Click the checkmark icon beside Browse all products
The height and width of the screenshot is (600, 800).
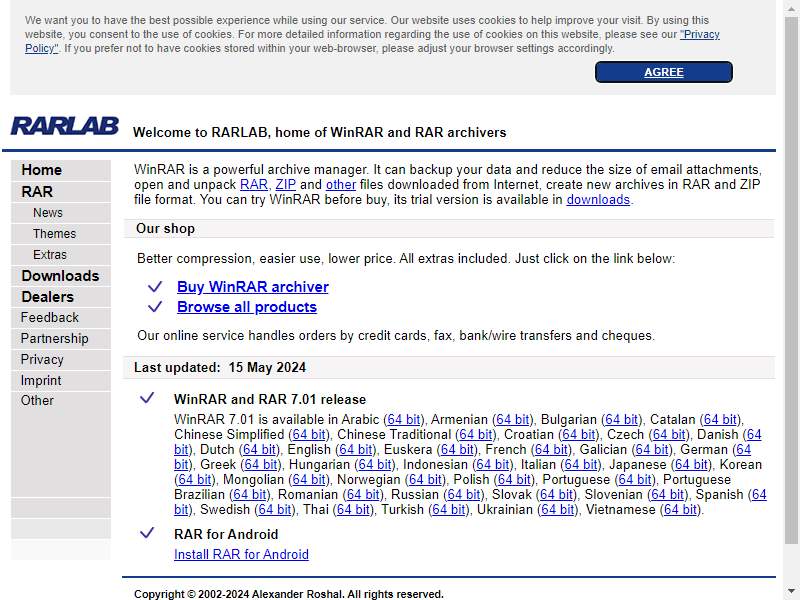point(155,307)
